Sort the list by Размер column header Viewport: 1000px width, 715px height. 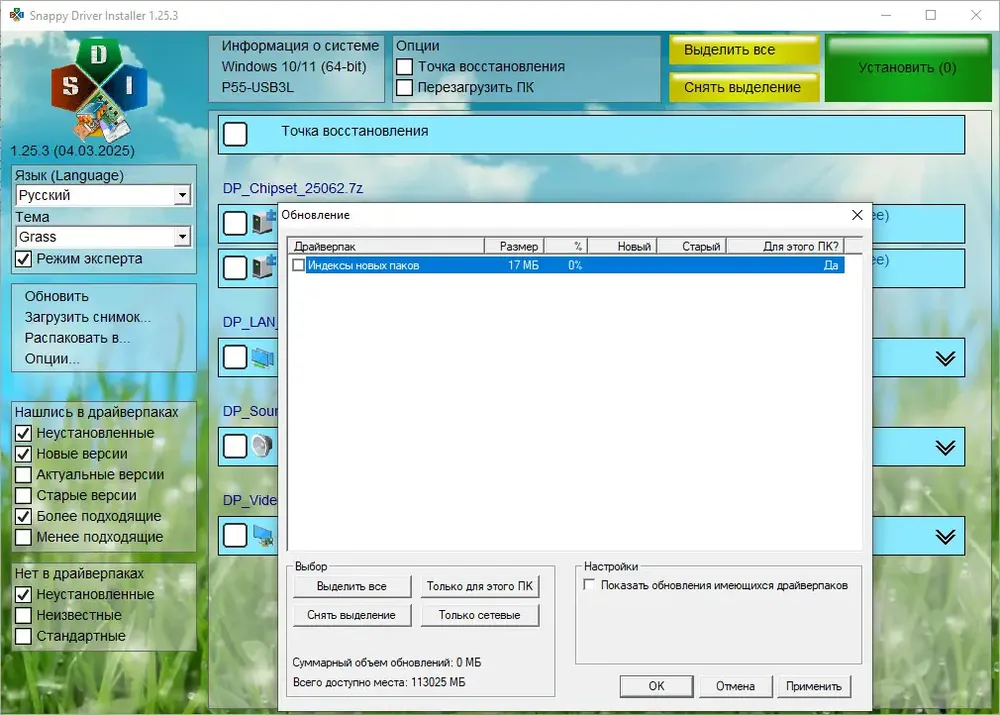coord(514,246)
